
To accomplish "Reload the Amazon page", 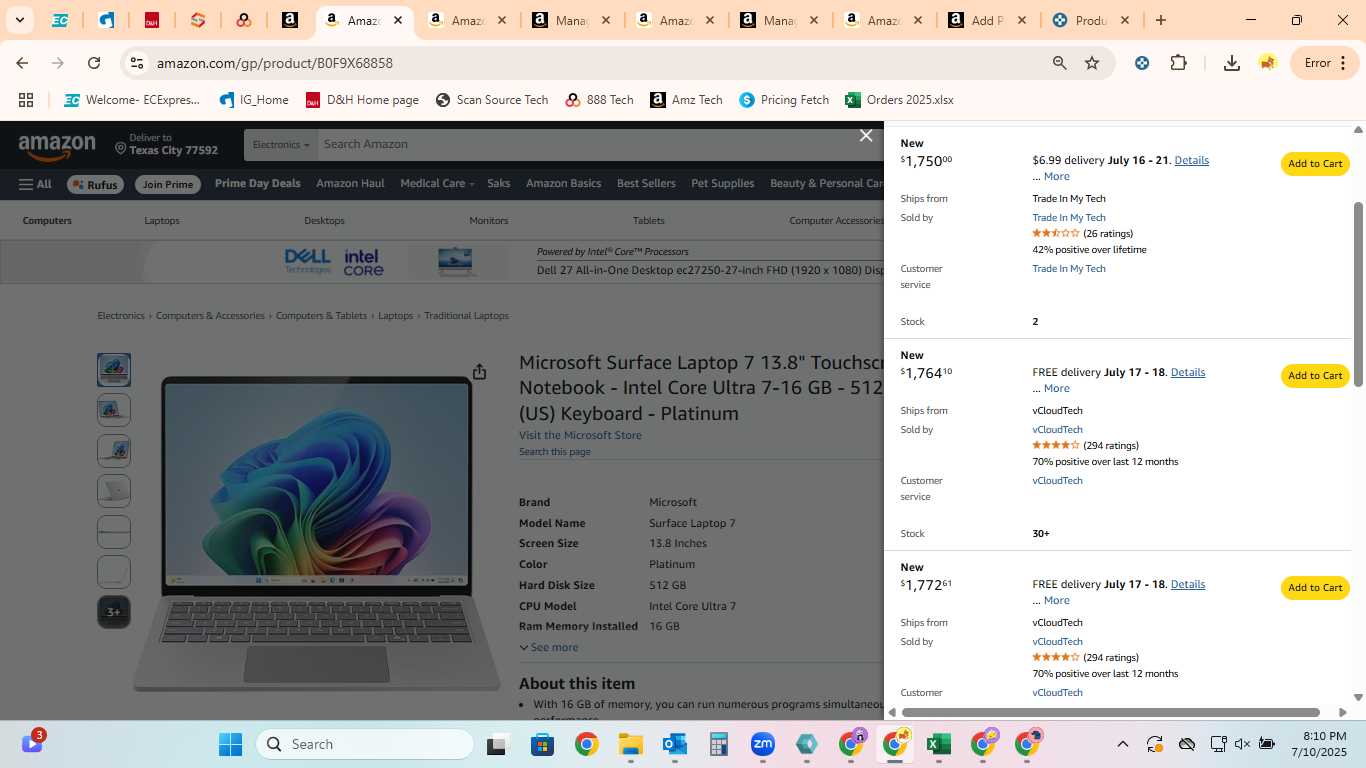I will (x=94, y=63).
